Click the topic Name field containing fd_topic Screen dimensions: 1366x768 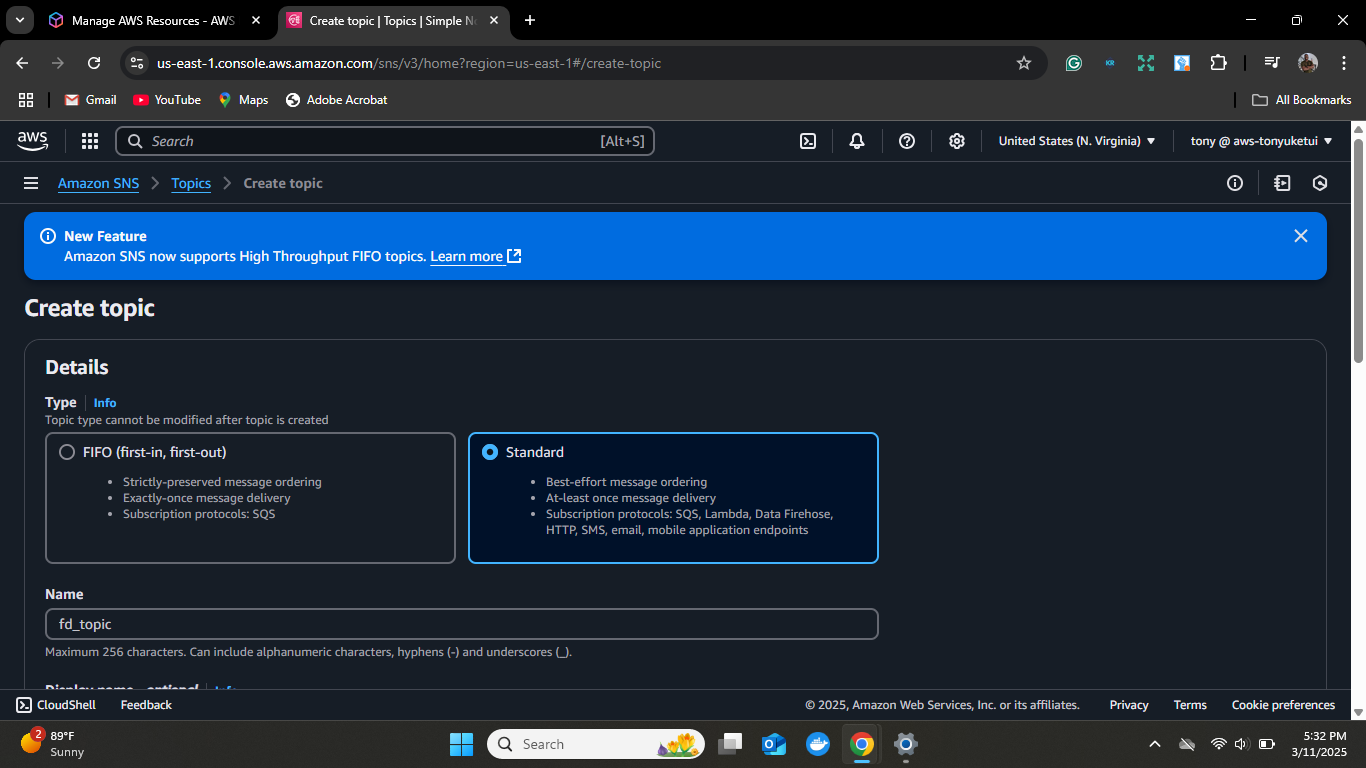click(x=462, y=624)
